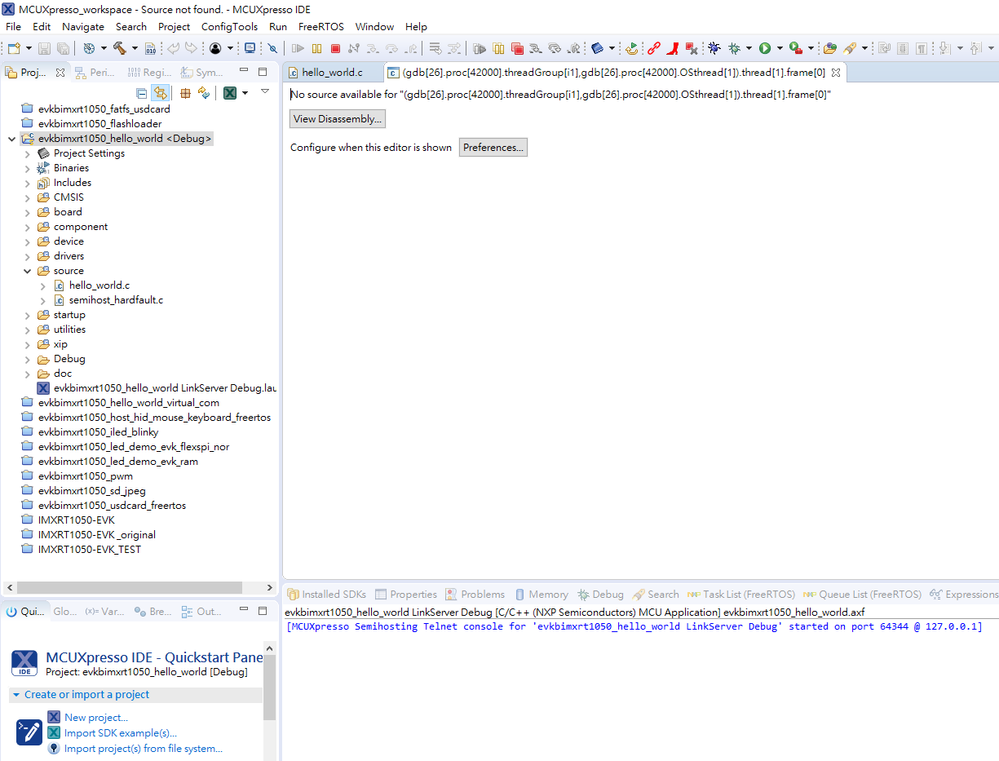The image size is (999, 761).
Task: Click the red Terminate debug icon
Action: 335,48
